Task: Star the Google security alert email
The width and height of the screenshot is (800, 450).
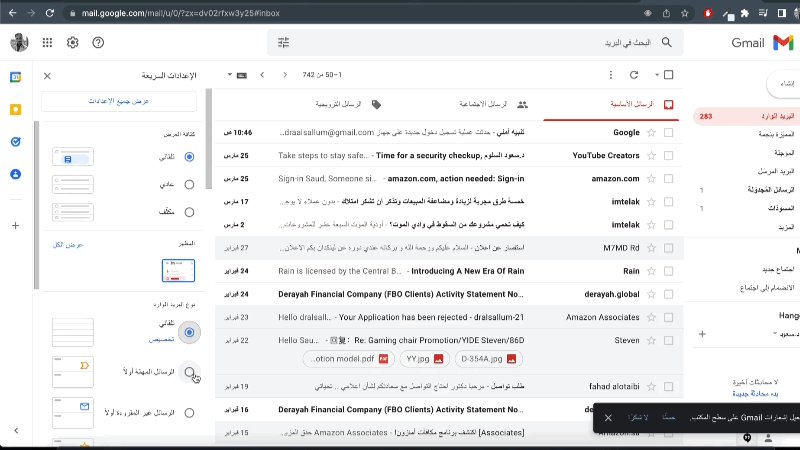Action: coord(651,133)
